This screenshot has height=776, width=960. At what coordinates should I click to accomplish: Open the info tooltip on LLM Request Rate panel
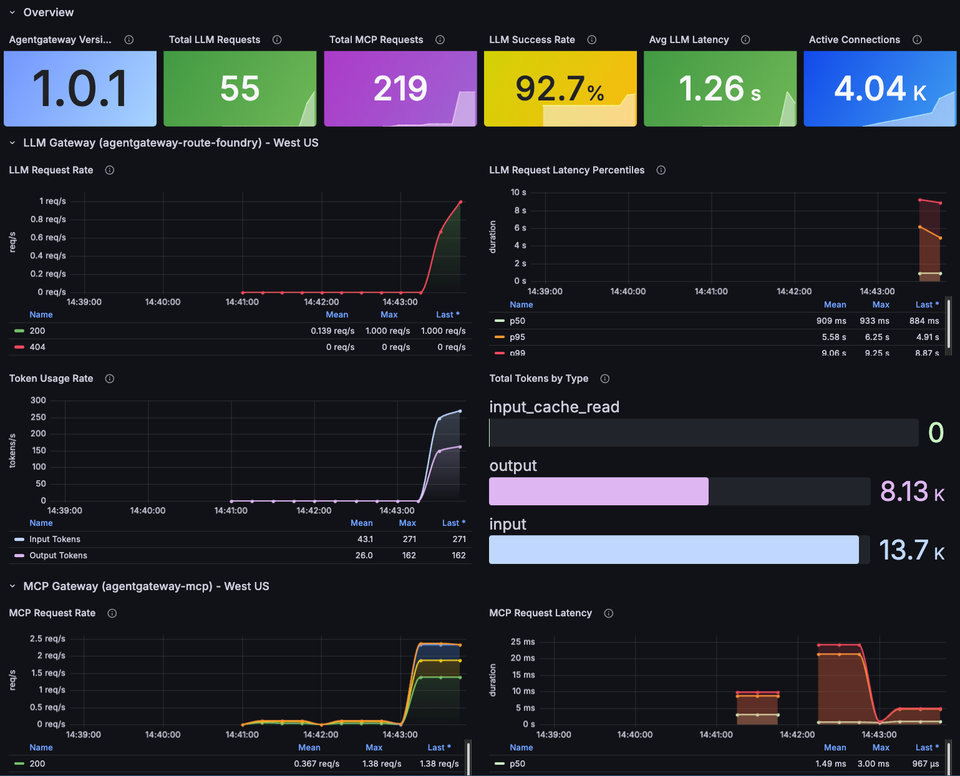[x=108, y=170]
